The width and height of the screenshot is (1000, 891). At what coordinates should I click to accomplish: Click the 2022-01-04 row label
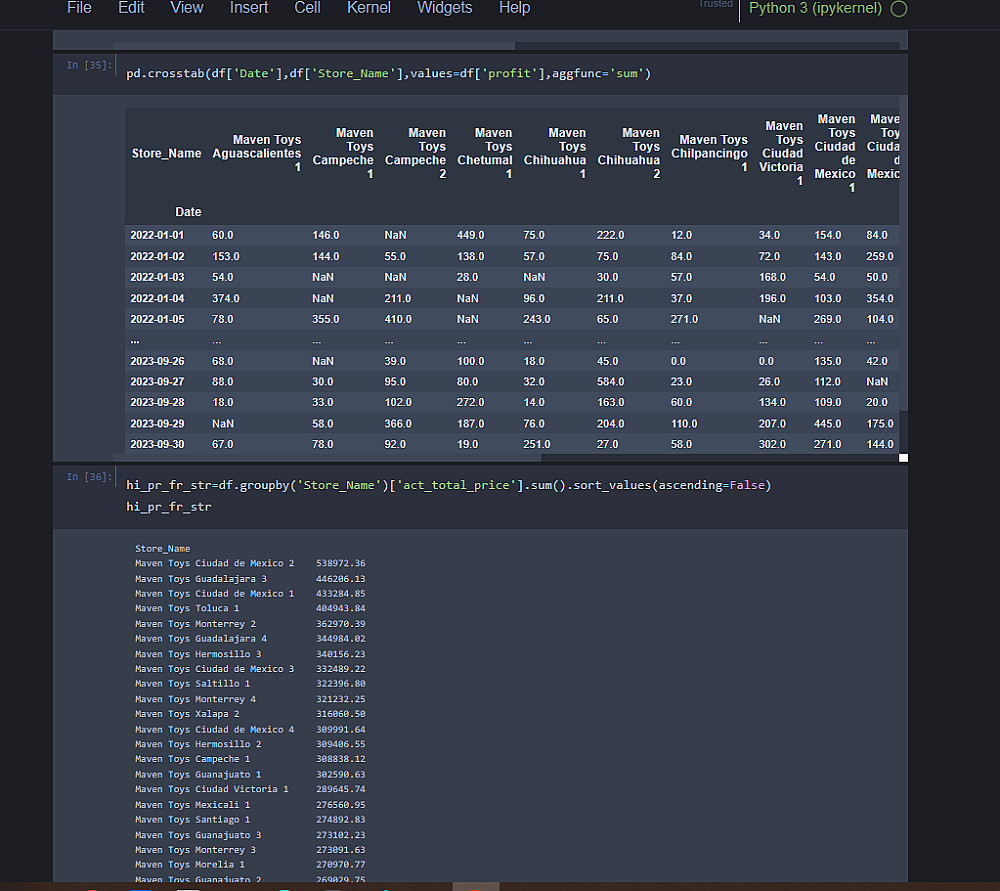pyautogui.click(x=157, y=298)
